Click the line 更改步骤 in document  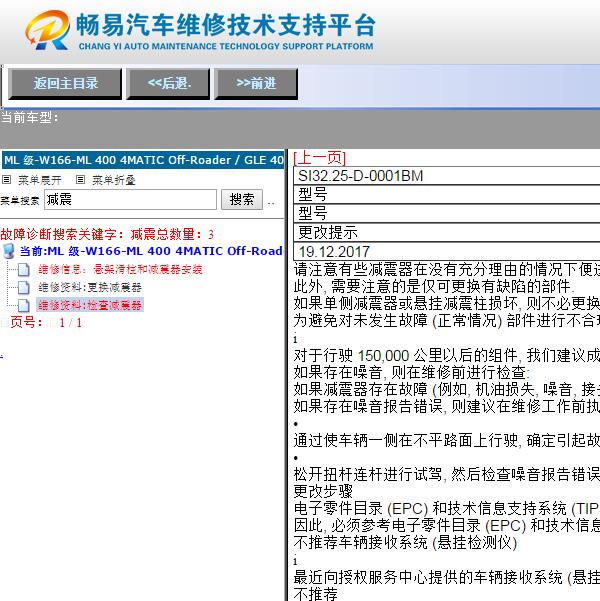pyautogui.click(x=323, y=491)
